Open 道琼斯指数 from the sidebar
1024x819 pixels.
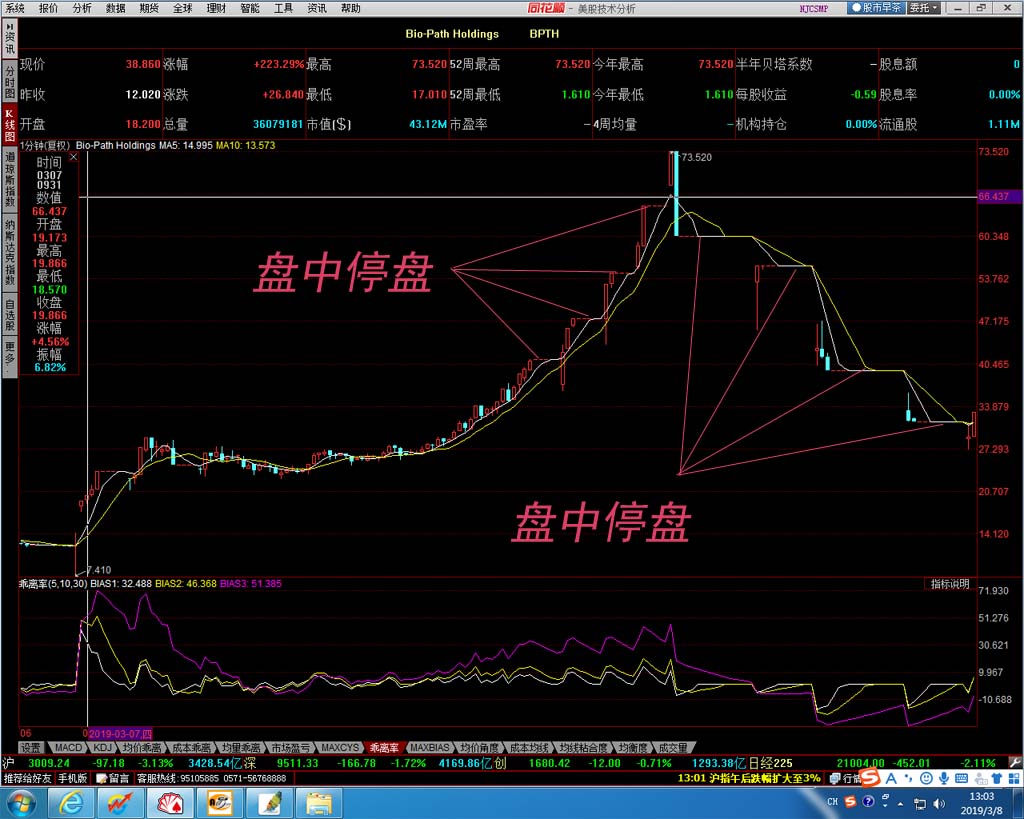pos(9,179)
